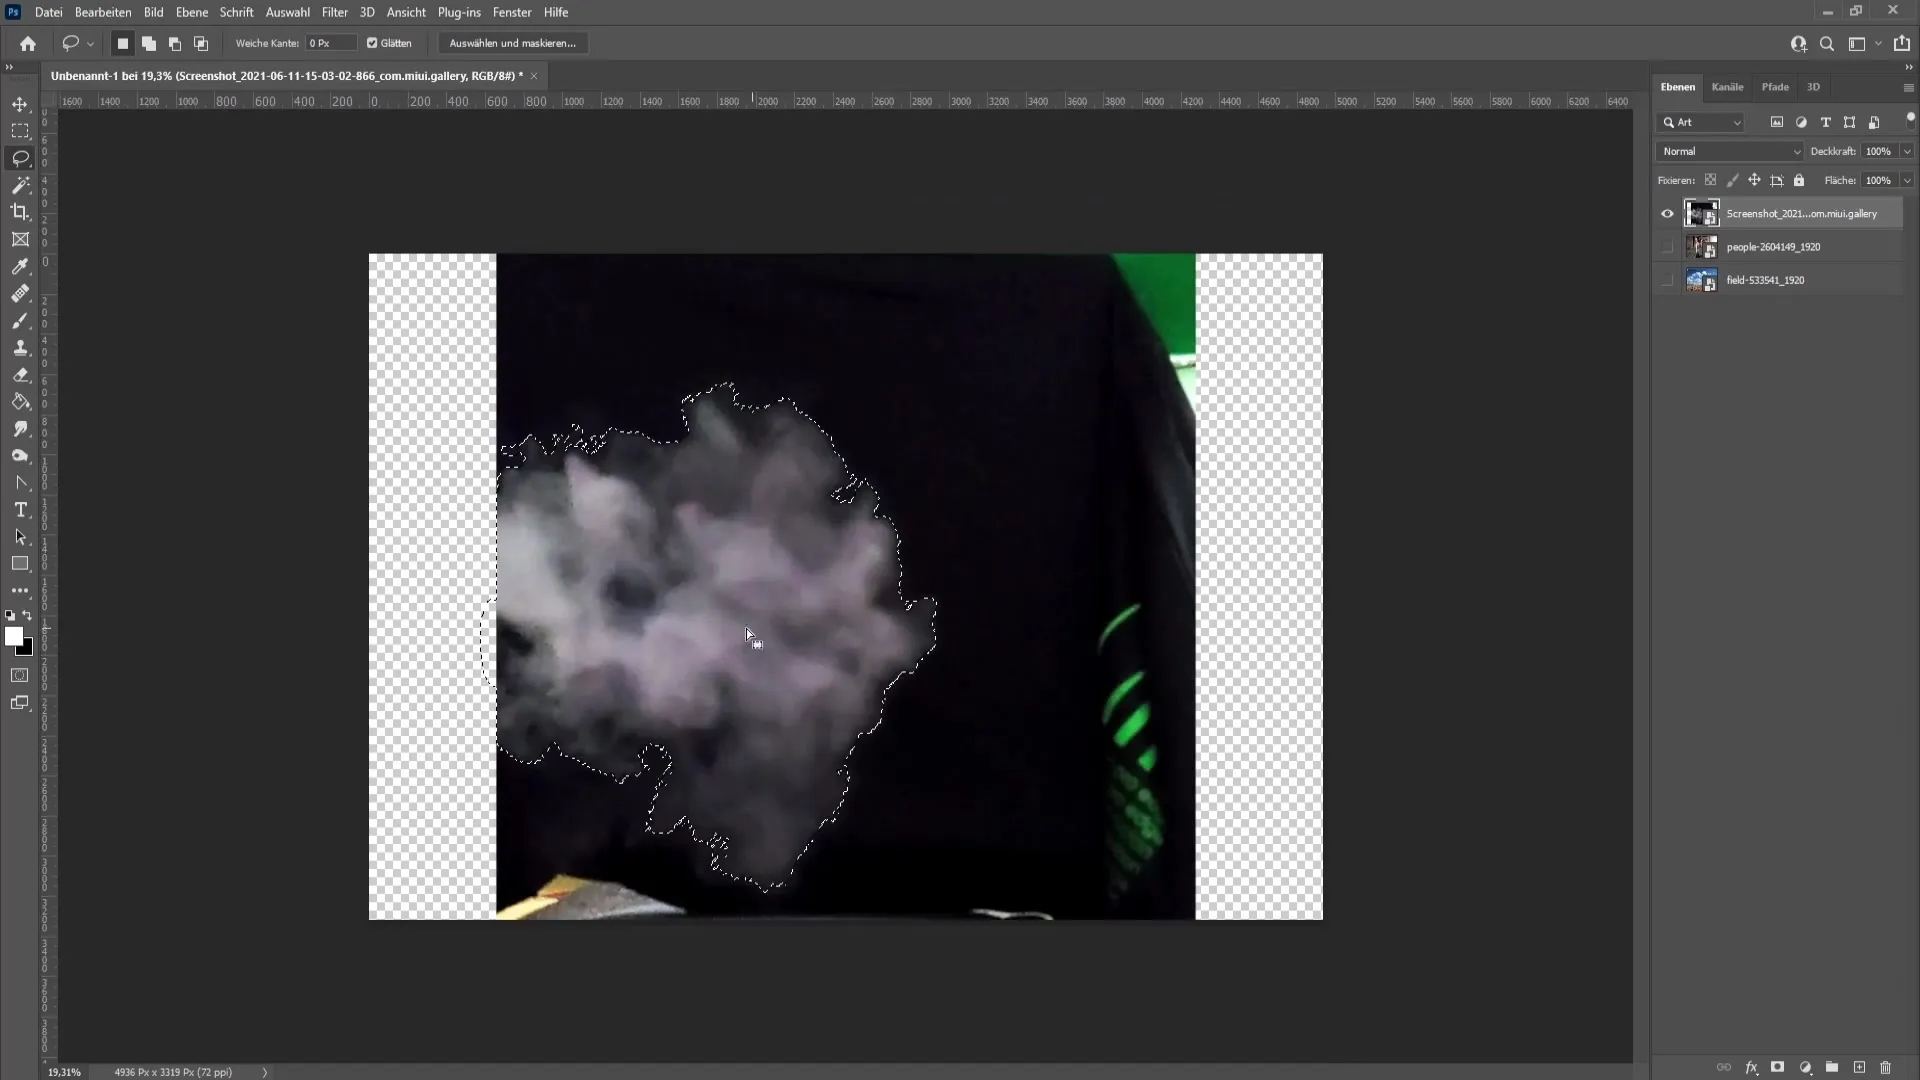This screenshot has height=1080, width=1920.
Task: Select the Brush tool
Action: point(20,320)
